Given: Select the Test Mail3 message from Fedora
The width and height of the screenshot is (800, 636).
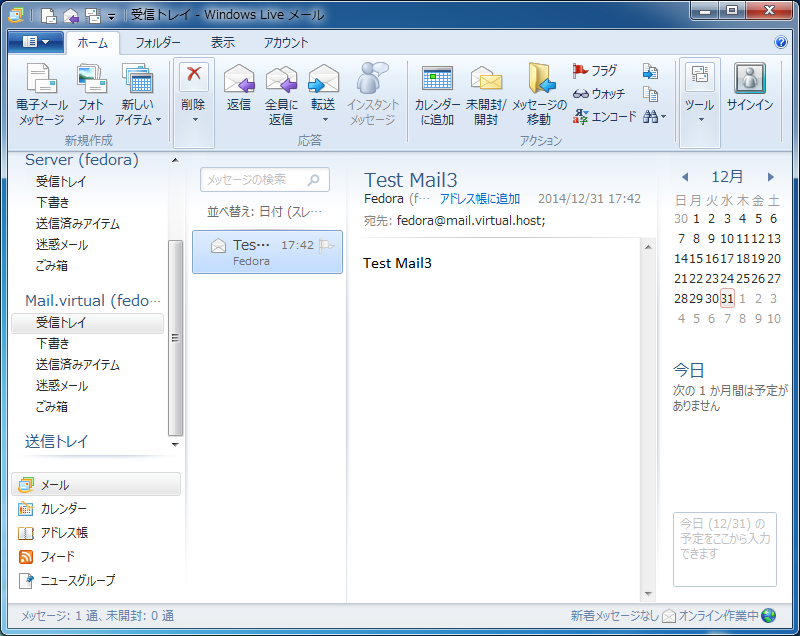Looking at the screenshot, I should click(x=267, y=252).
